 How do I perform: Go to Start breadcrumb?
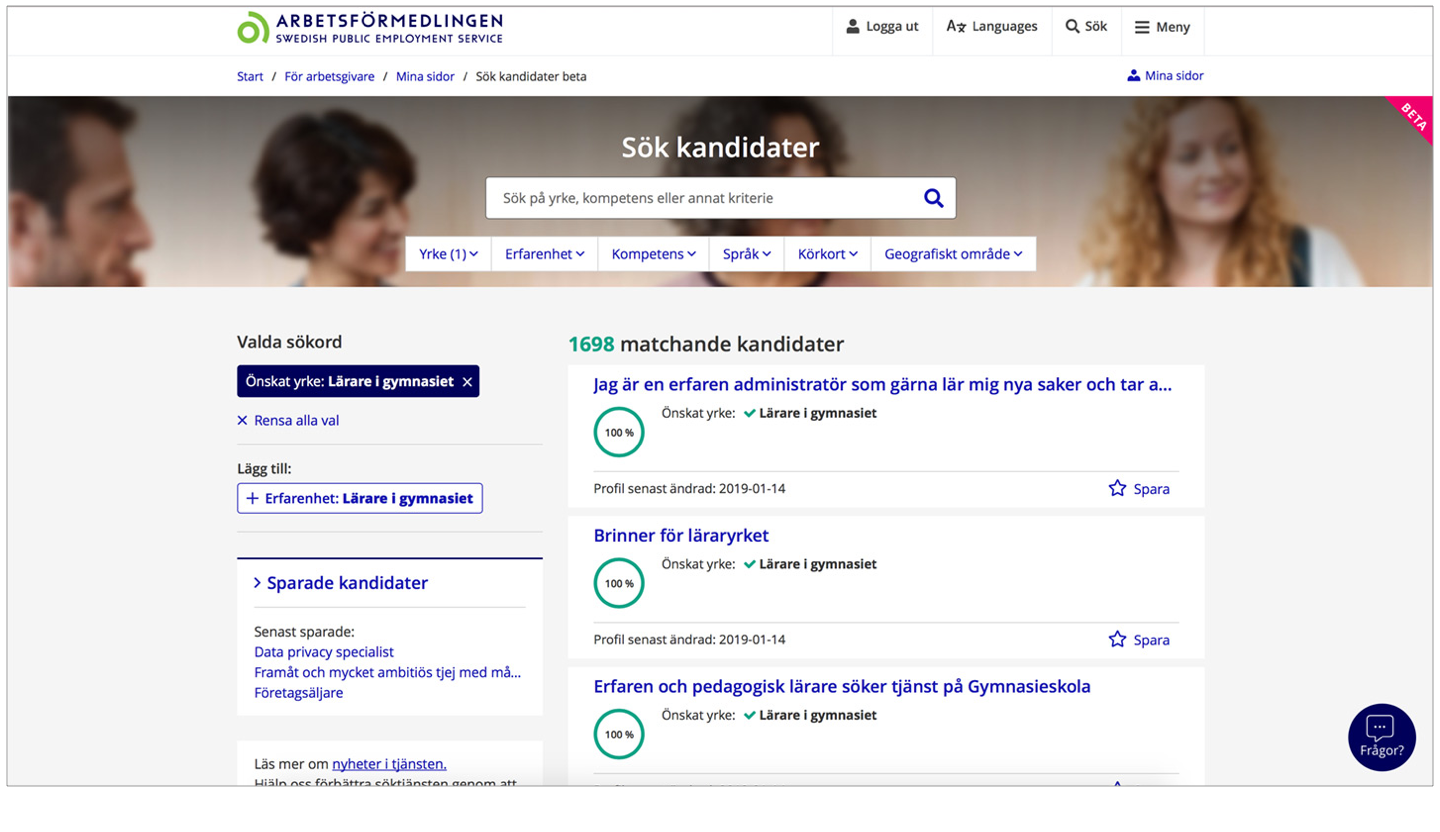250,76
